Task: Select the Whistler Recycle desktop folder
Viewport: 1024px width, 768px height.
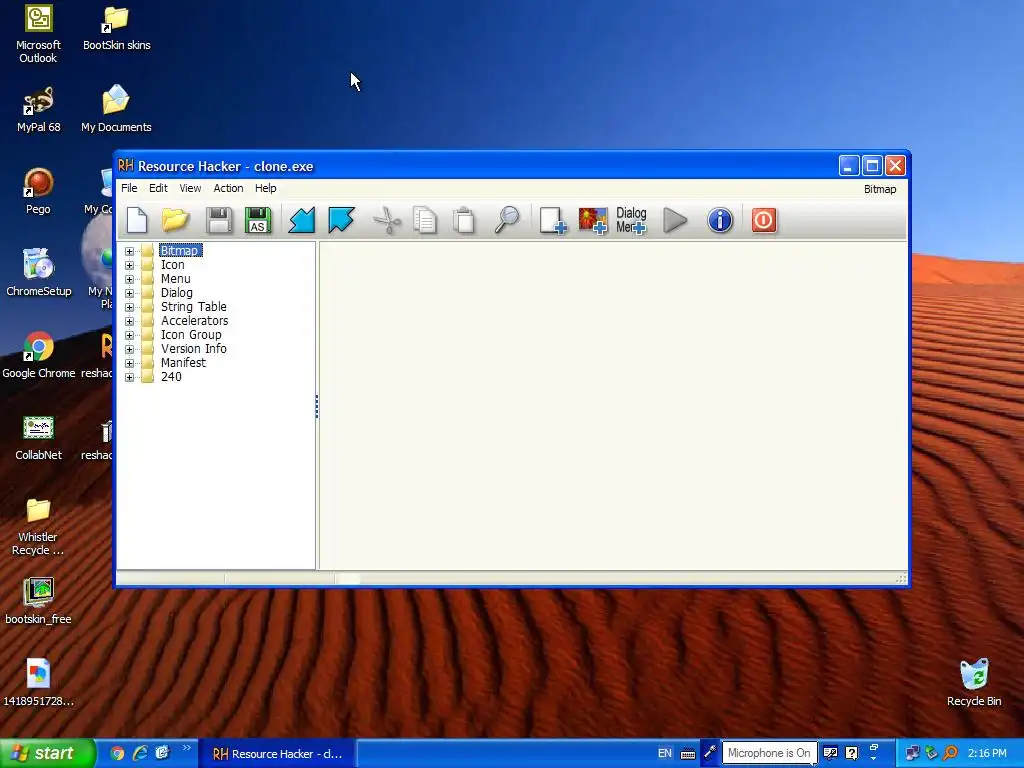Action: pos(38,528)
